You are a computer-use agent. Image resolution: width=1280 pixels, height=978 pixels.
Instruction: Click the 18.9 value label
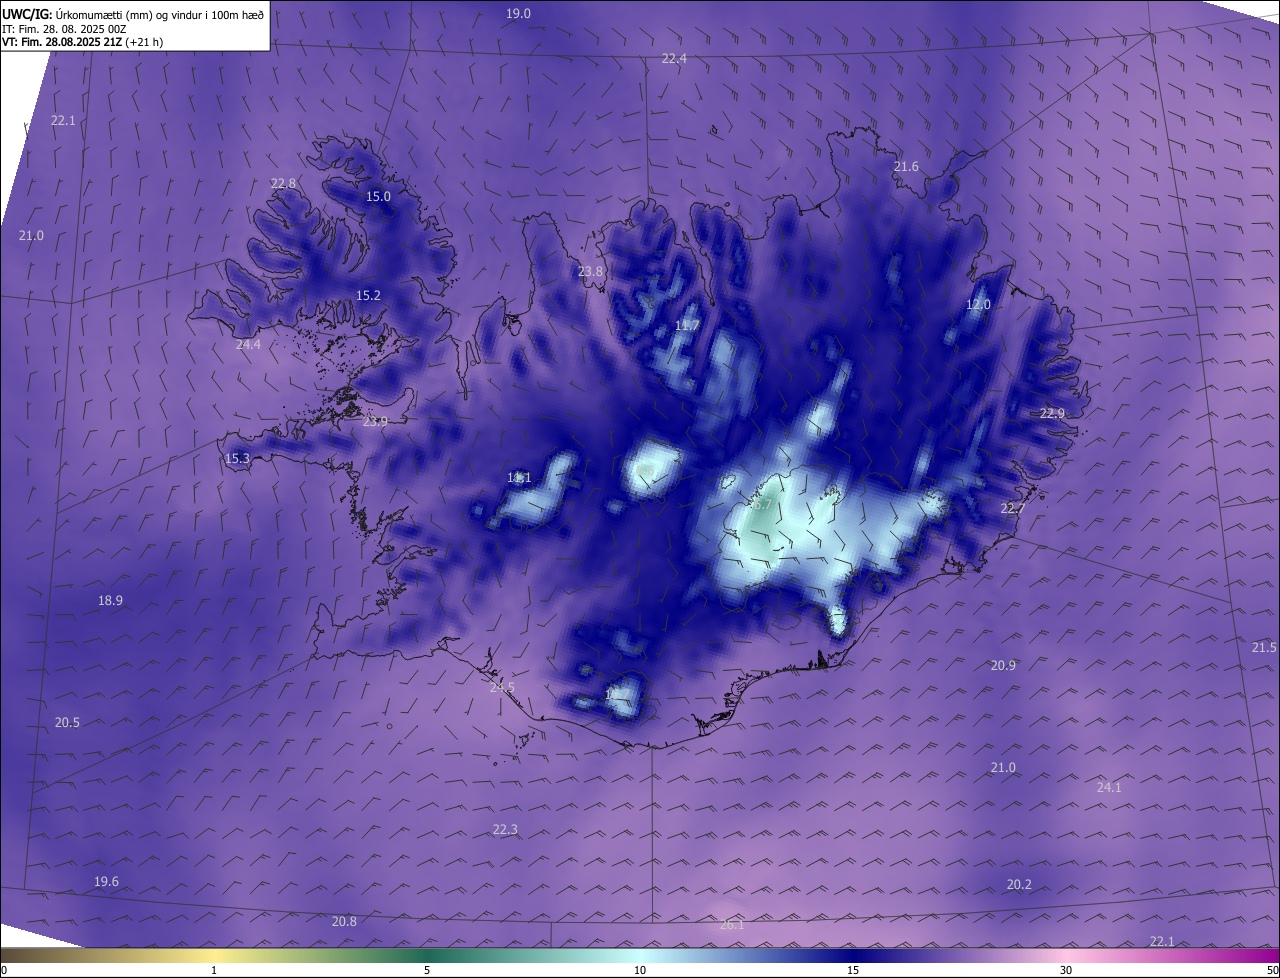tap(110, 600)
